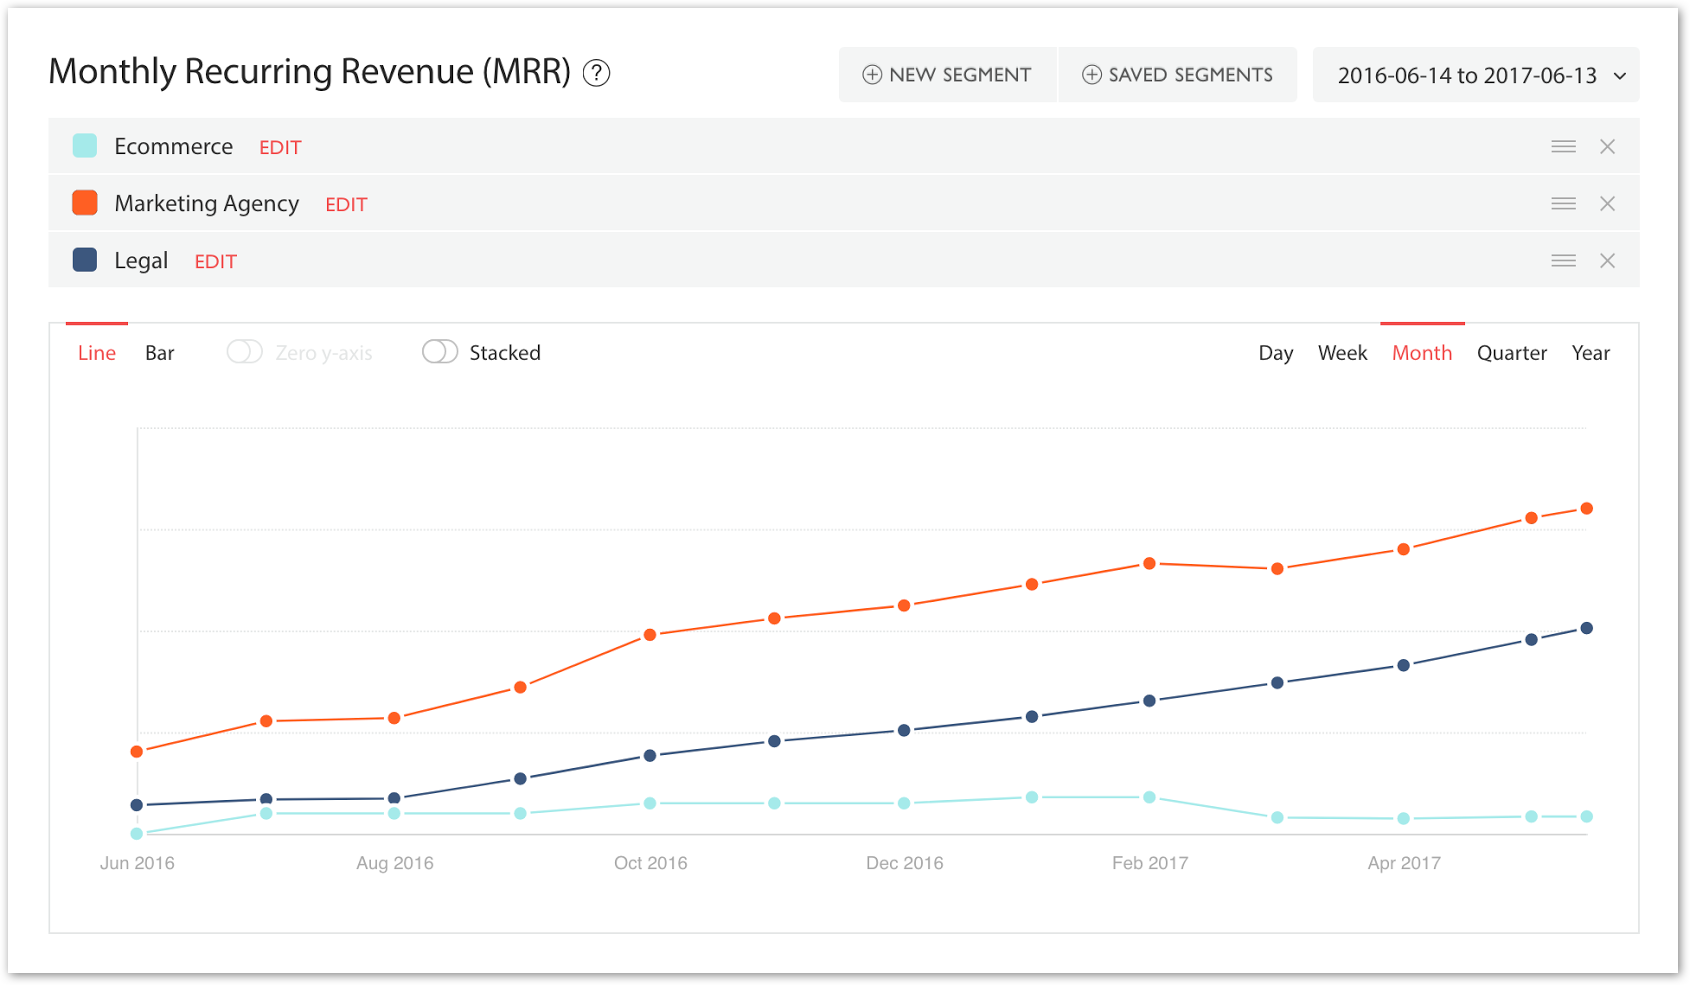Click the plus icon on NEW SEGMENT
The height and width of the screenshot is (985, 1690).
point(870,74)
